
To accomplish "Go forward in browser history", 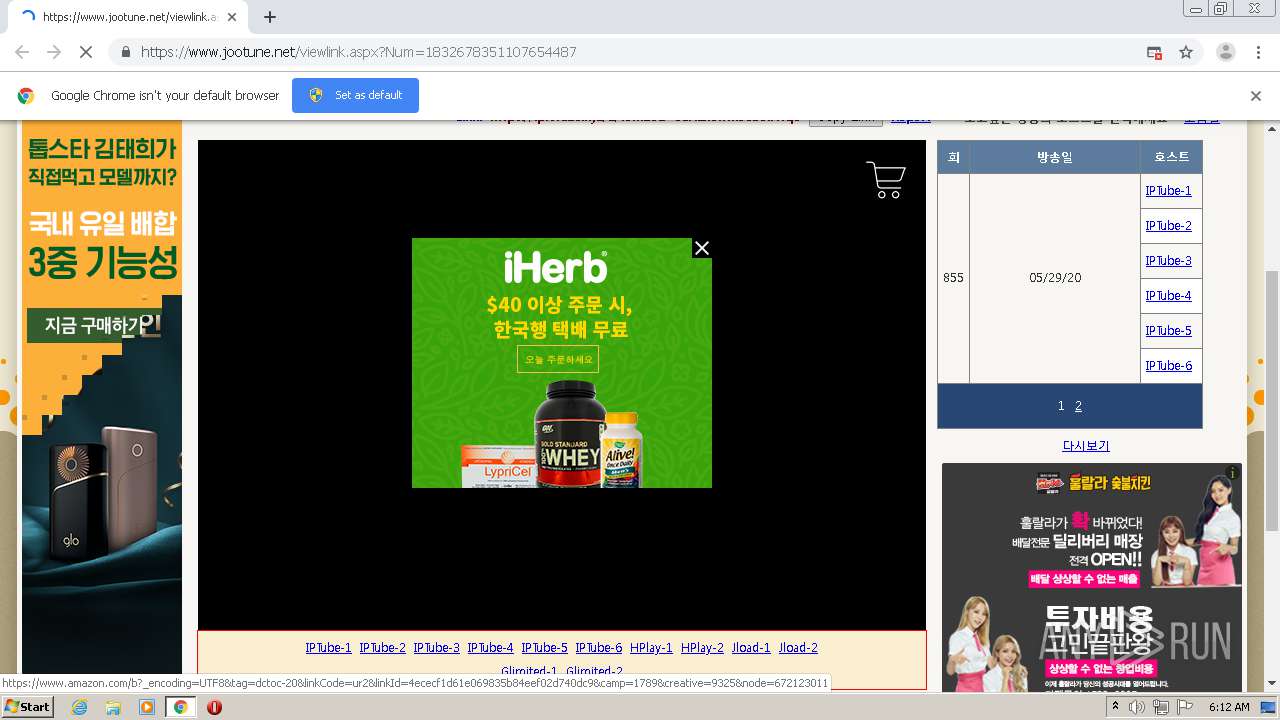I will tap(54, 52).
